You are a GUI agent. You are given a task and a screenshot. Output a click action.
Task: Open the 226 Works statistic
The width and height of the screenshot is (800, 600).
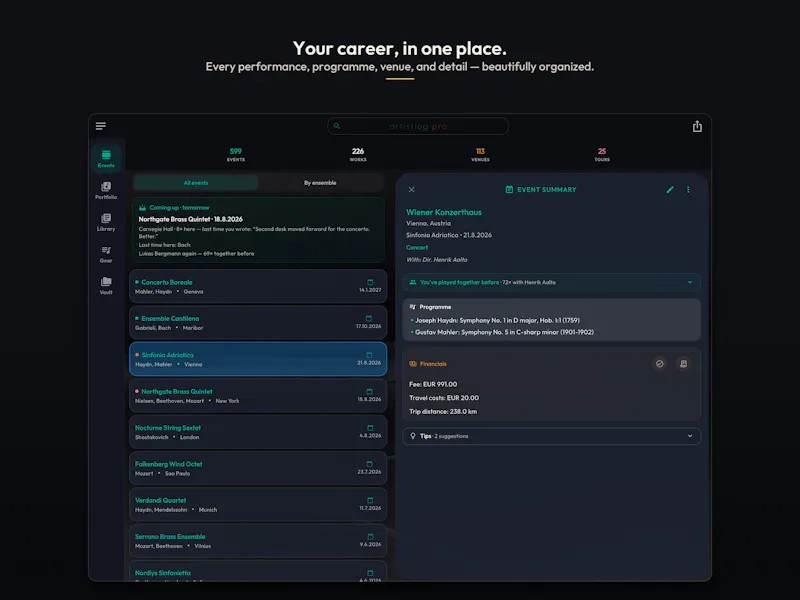(358, 155)
